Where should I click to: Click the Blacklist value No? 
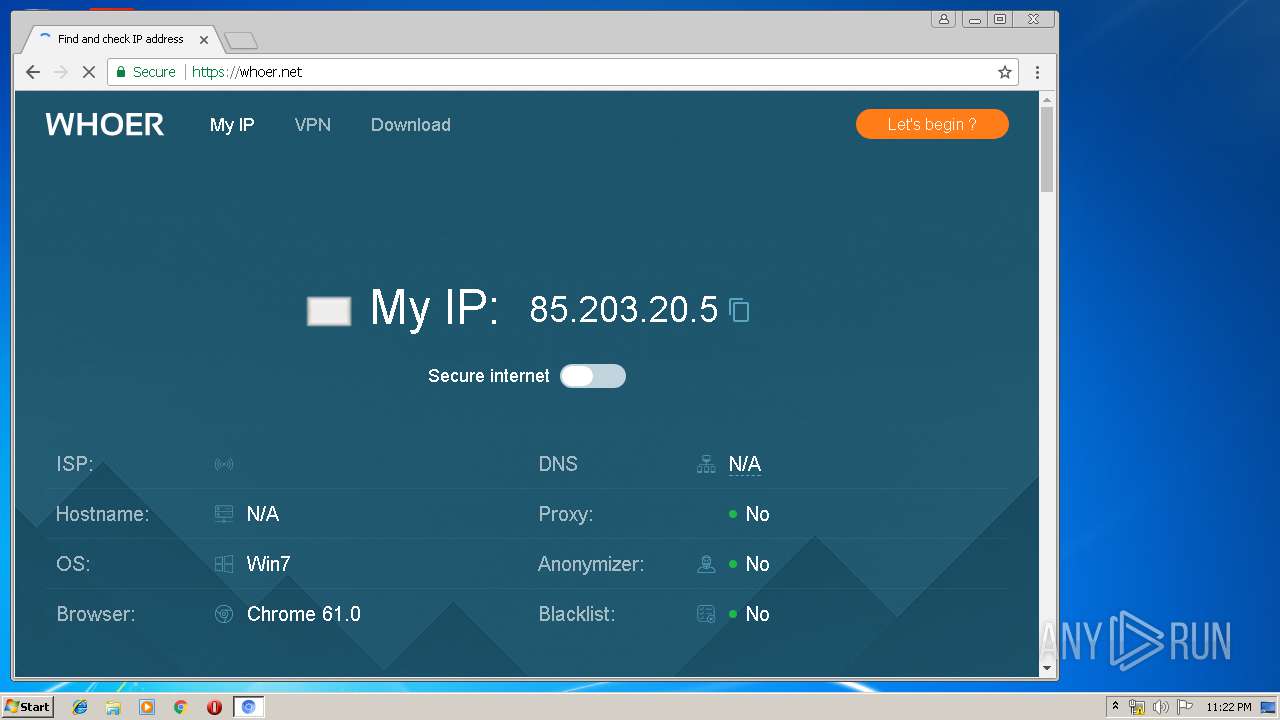pos(757,614)
